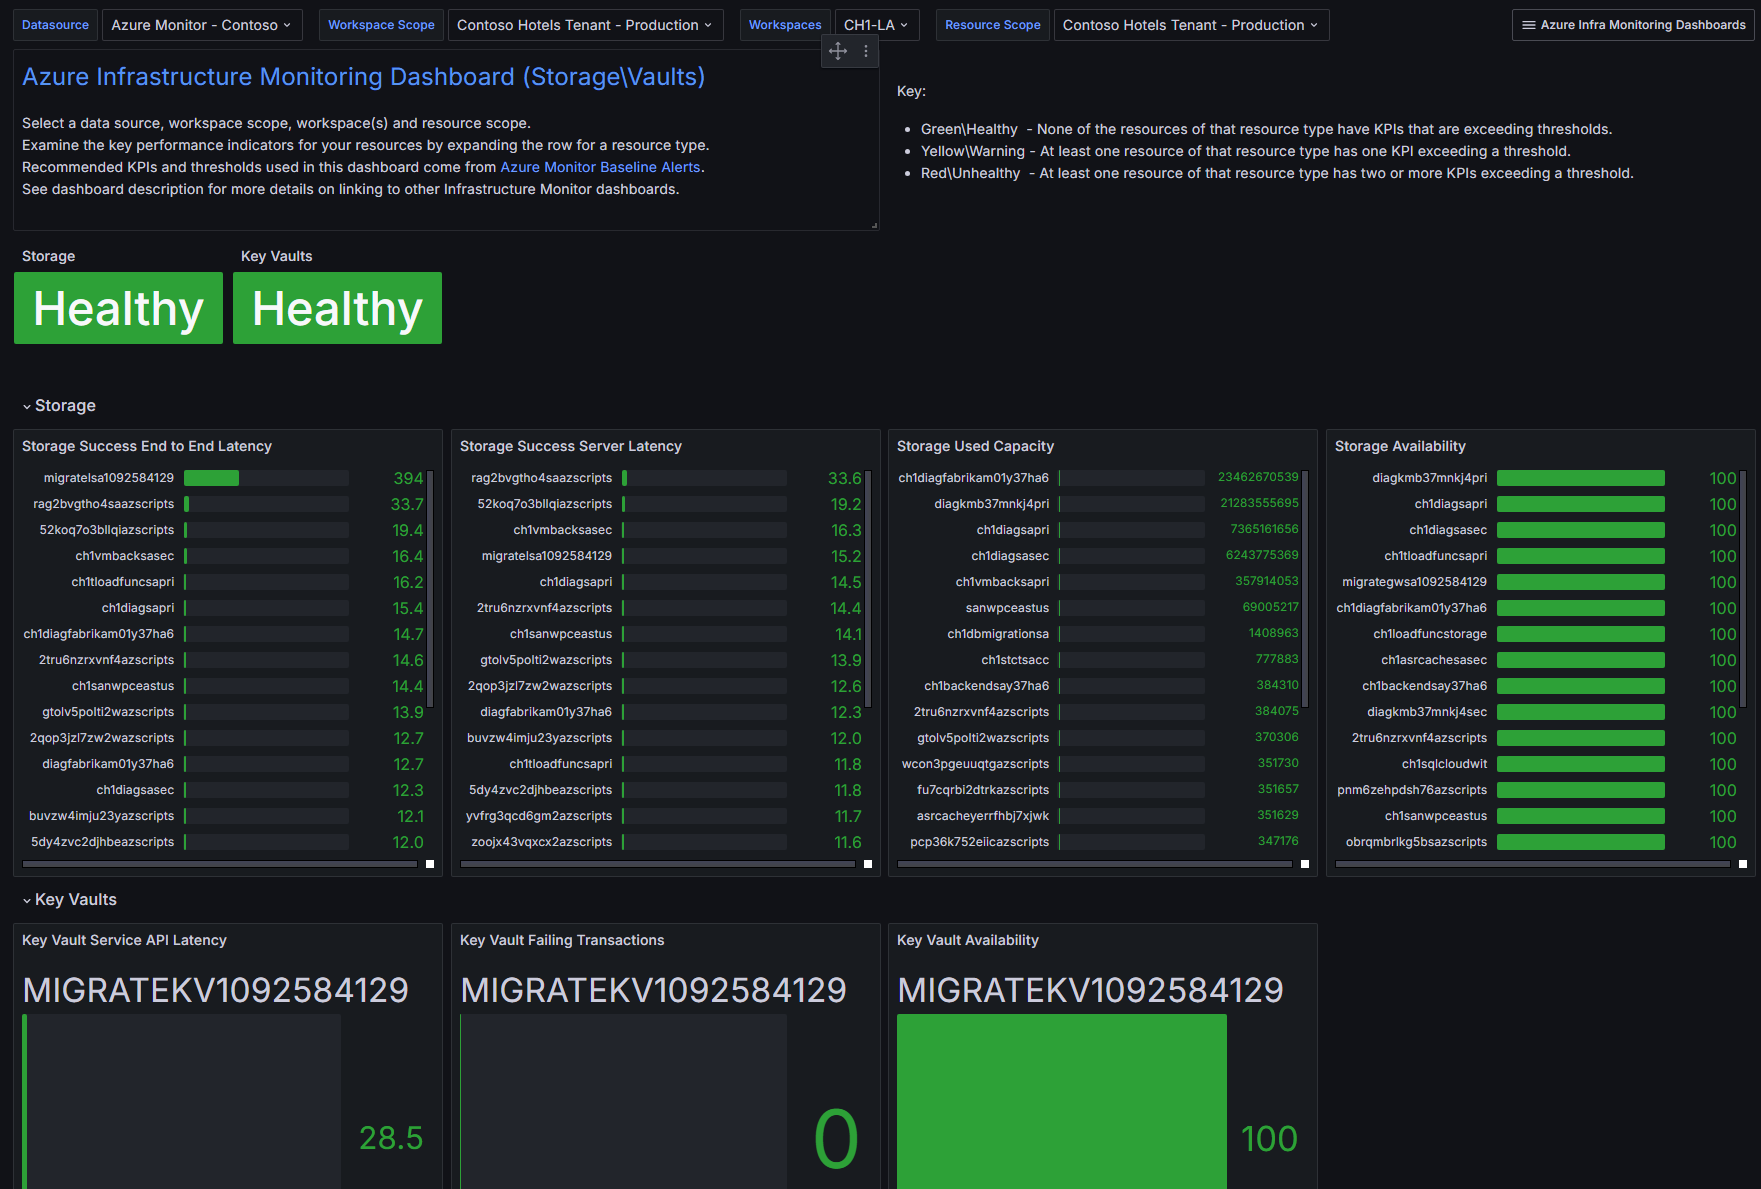Open the Datasource dropdown showing Azure Monitor - Contoso
Screen dimensions: 1761x1189
201,25
